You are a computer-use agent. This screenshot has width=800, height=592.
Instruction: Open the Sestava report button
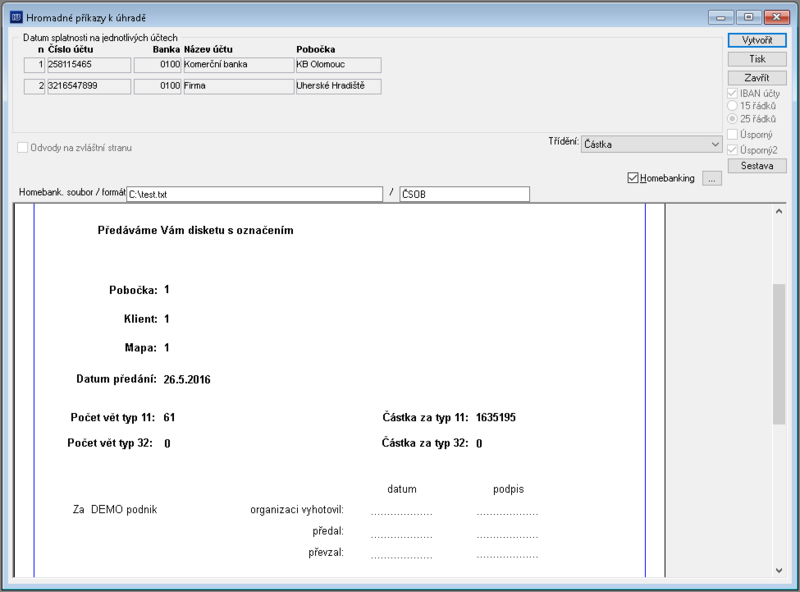[757, 166]
